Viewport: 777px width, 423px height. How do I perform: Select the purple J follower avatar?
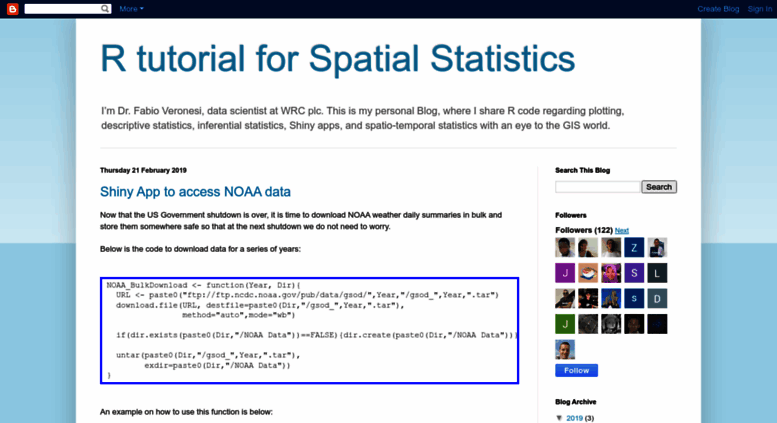[565, 273]
